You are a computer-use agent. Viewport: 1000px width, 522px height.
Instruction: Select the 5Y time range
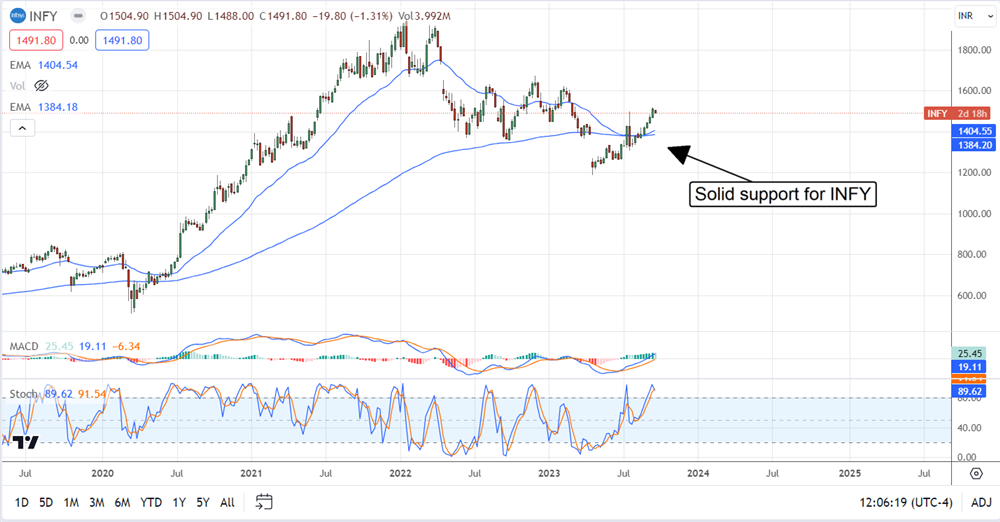[203, 503]
